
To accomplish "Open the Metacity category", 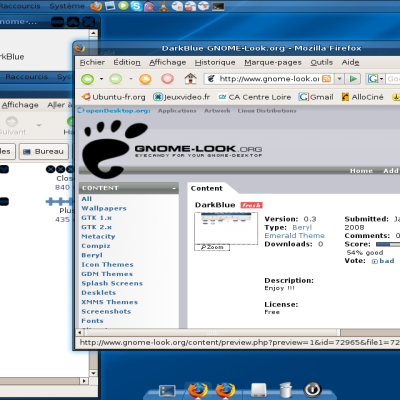I will 98,236.
